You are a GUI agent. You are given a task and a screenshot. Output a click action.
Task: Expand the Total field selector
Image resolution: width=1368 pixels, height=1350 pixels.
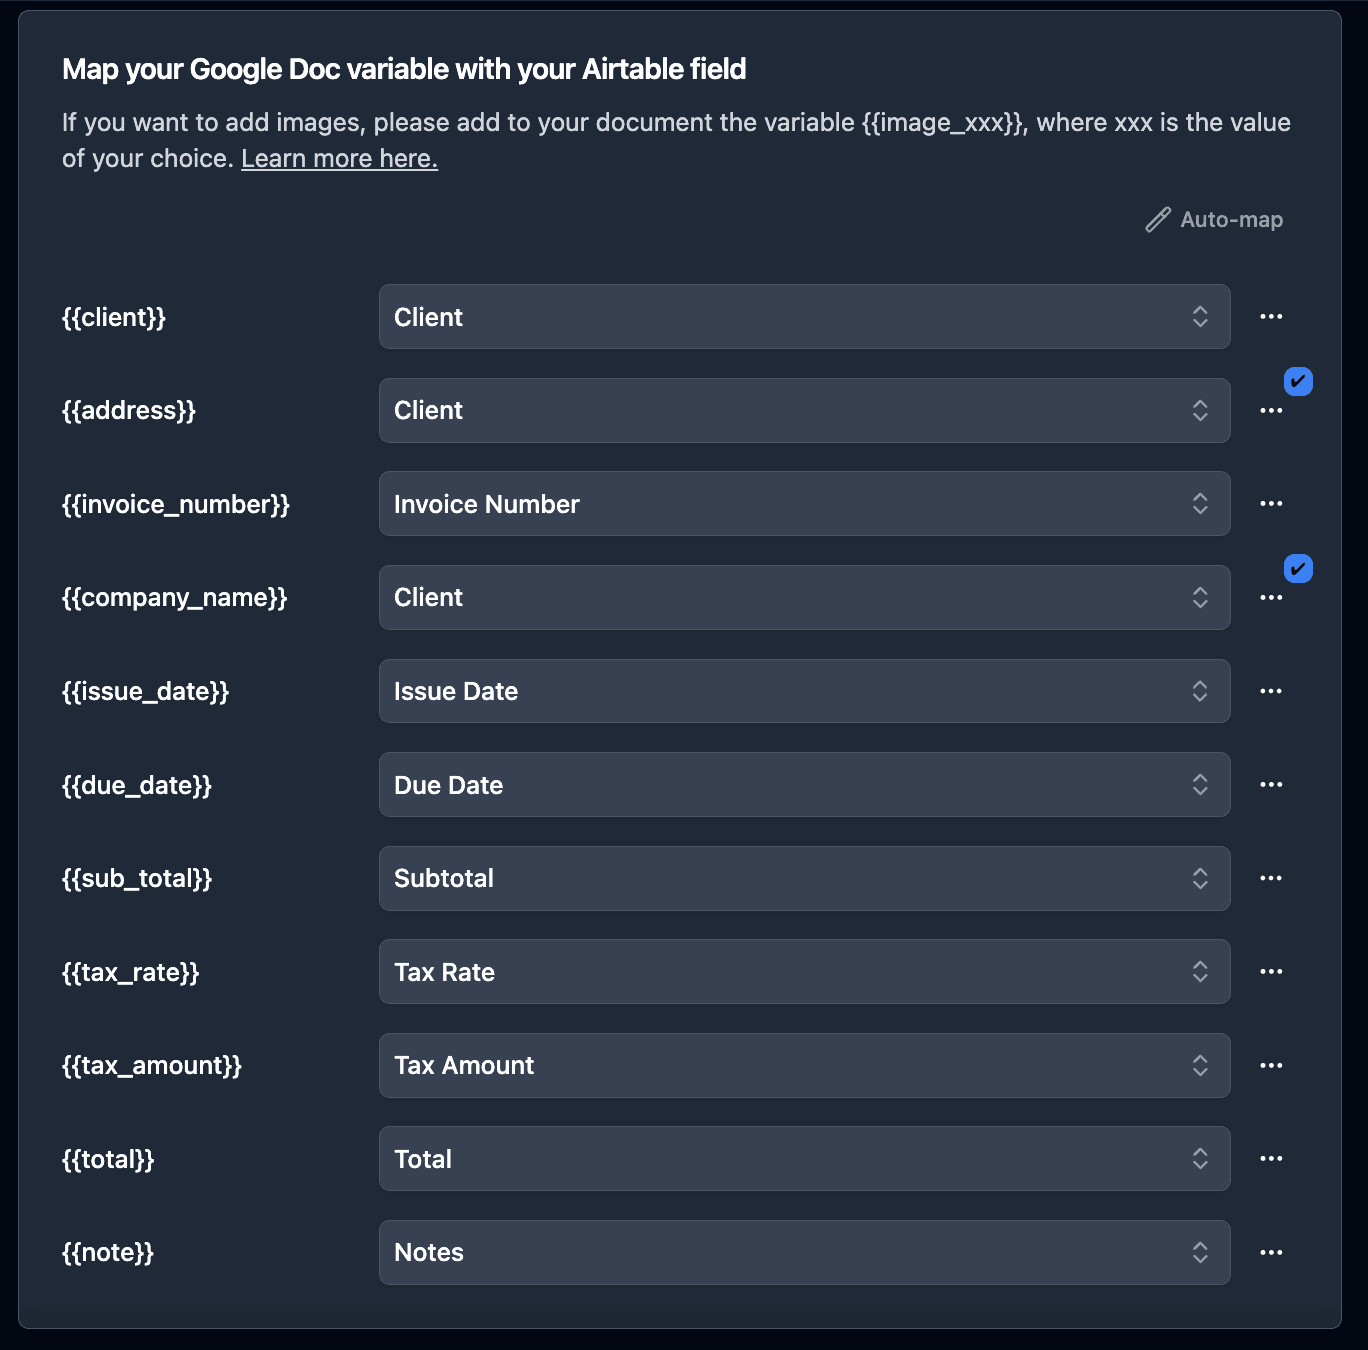click(x=803, y=1159)
